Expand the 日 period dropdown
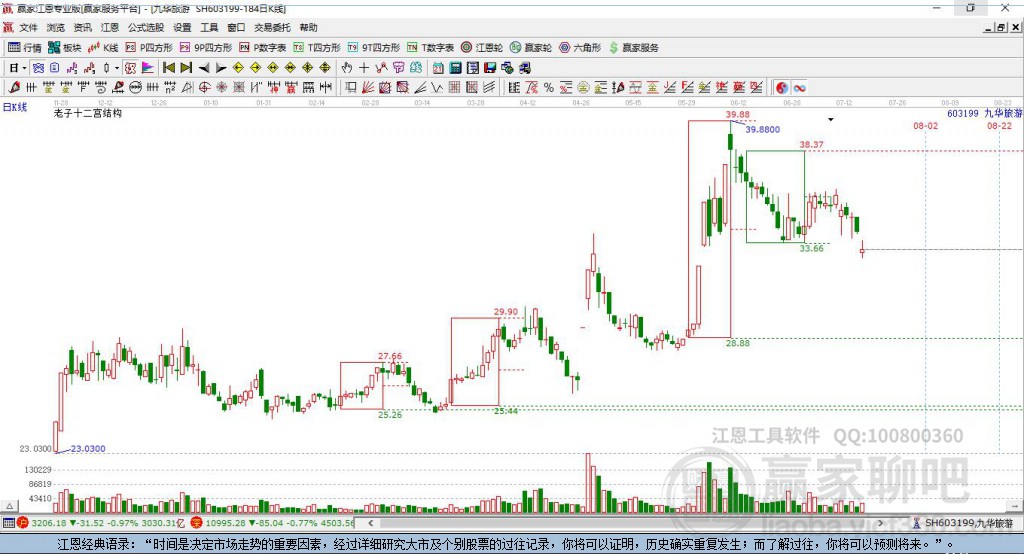Image resolution: width=1024 pixels, height=554 pixels. pos(25,68)
